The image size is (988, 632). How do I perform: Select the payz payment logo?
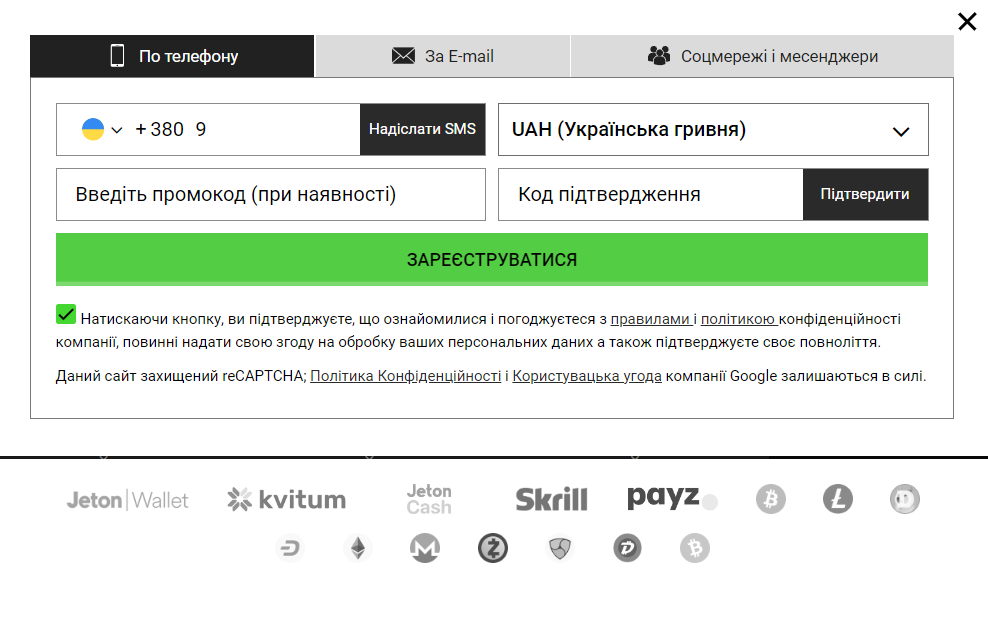pos(672,498)
